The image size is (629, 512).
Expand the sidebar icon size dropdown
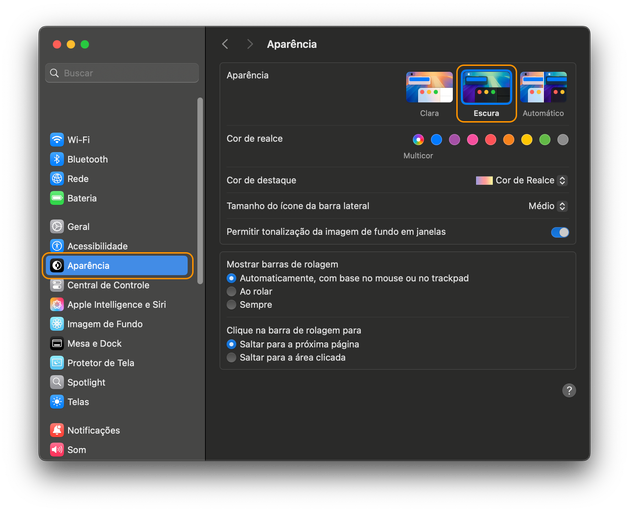click(547, 206)
